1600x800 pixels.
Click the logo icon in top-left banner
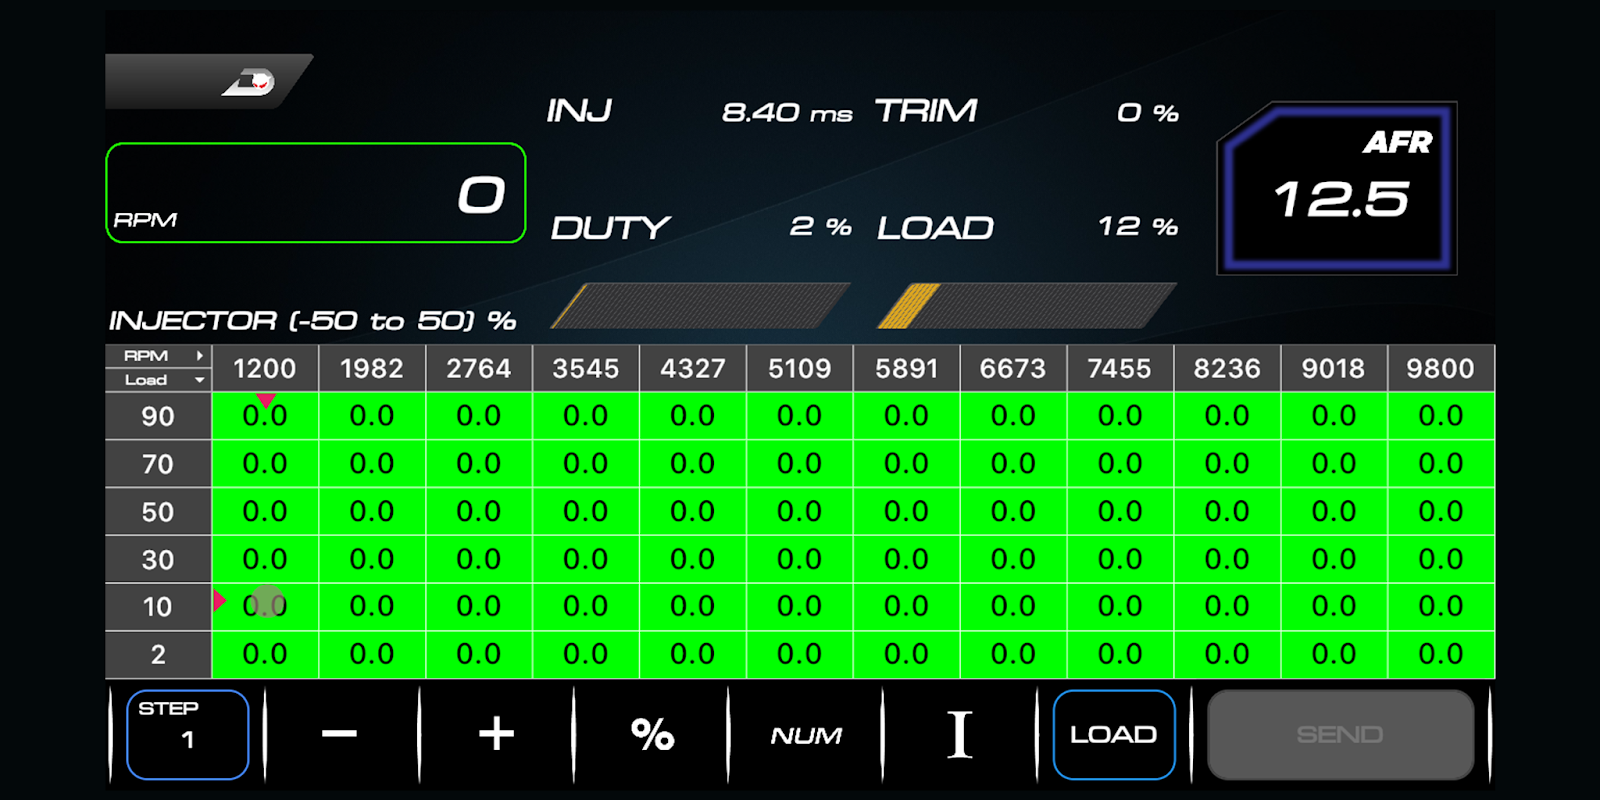pyautogui.click(x=249, y=82)
